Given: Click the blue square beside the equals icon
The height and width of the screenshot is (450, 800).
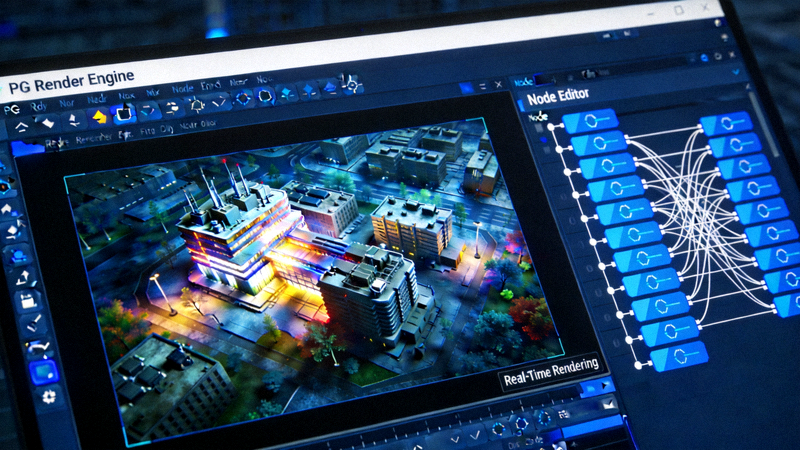Looking at the screenshot, I should coord(466,88).
